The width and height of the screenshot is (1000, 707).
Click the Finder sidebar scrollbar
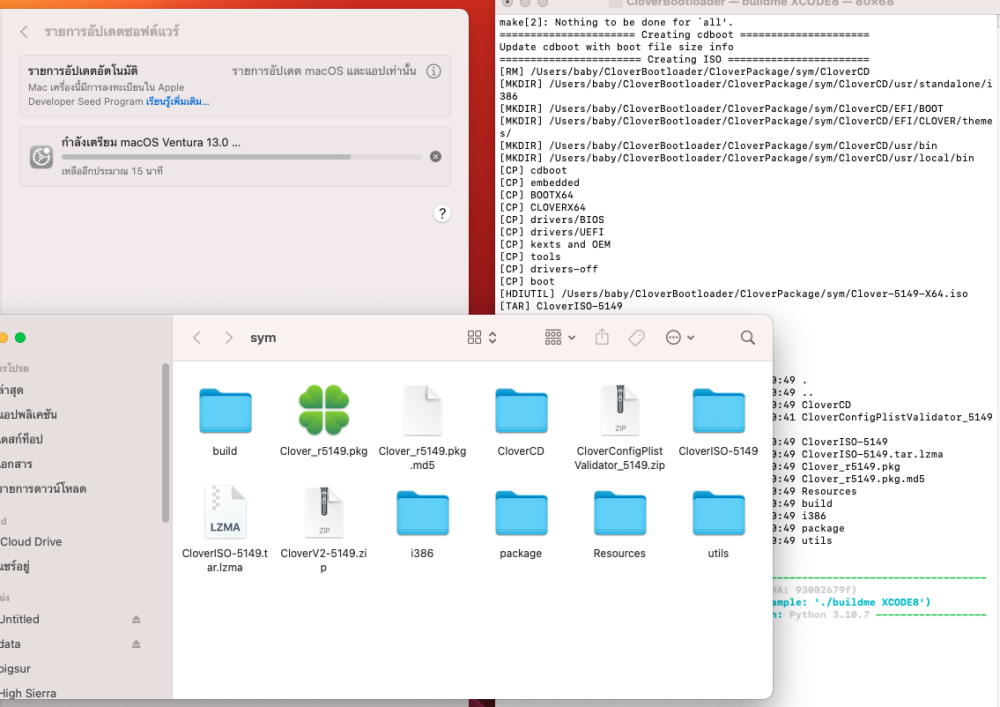pyautogui.click(x=166, y=442)
